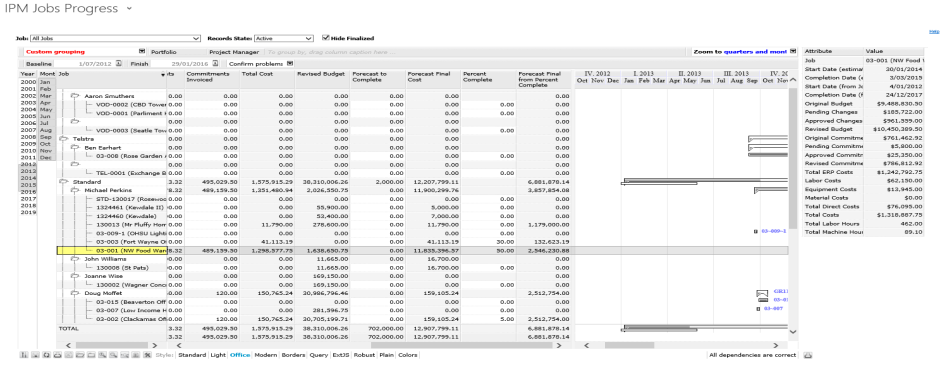Select the Borders style option
Viewport: 947px width, 368px height.
tap(294, 355)
